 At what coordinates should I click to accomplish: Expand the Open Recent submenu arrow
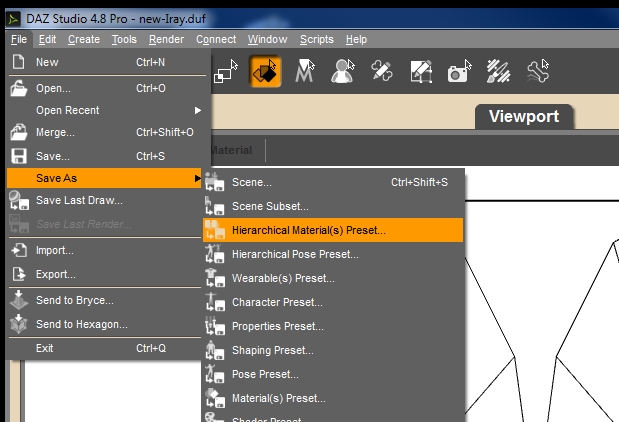[x=198, y=111]
